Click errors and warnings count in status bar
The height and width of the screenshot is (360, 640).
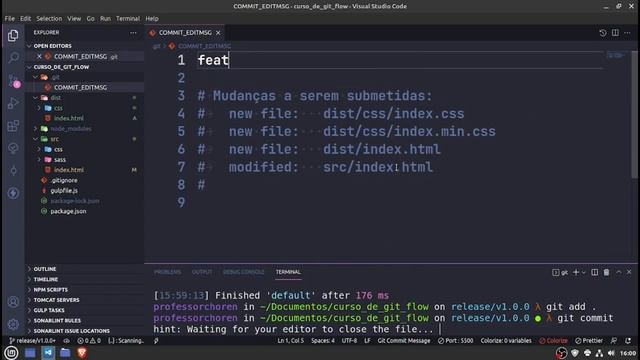89,340
